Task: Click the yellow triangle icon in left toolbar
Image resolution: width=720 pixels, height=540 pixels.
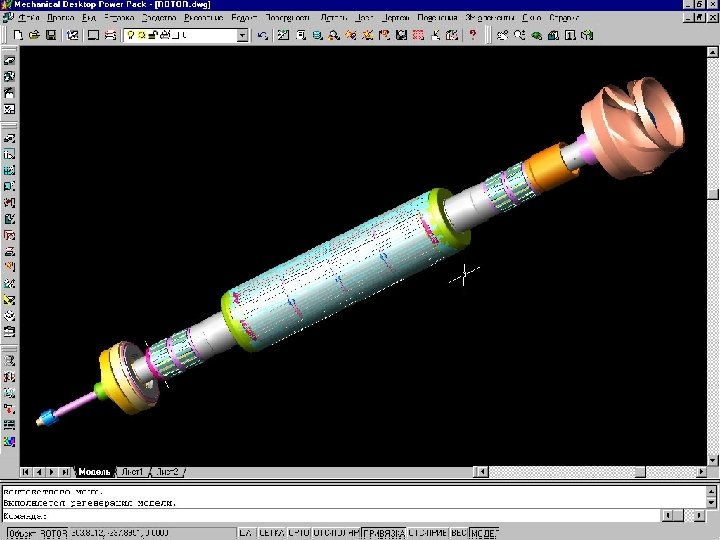Action: [9, 299]
